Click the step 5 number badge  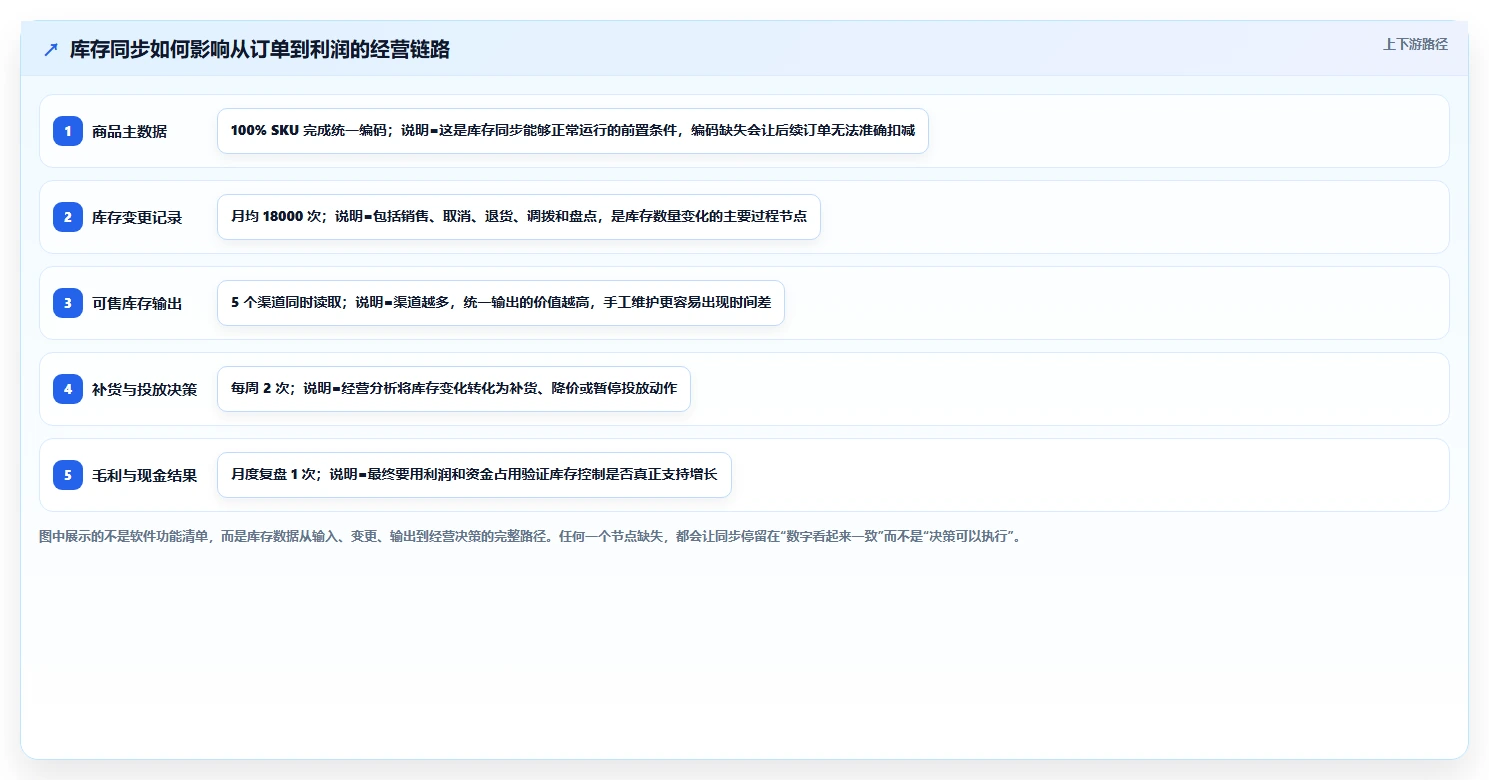coord(68,475)
